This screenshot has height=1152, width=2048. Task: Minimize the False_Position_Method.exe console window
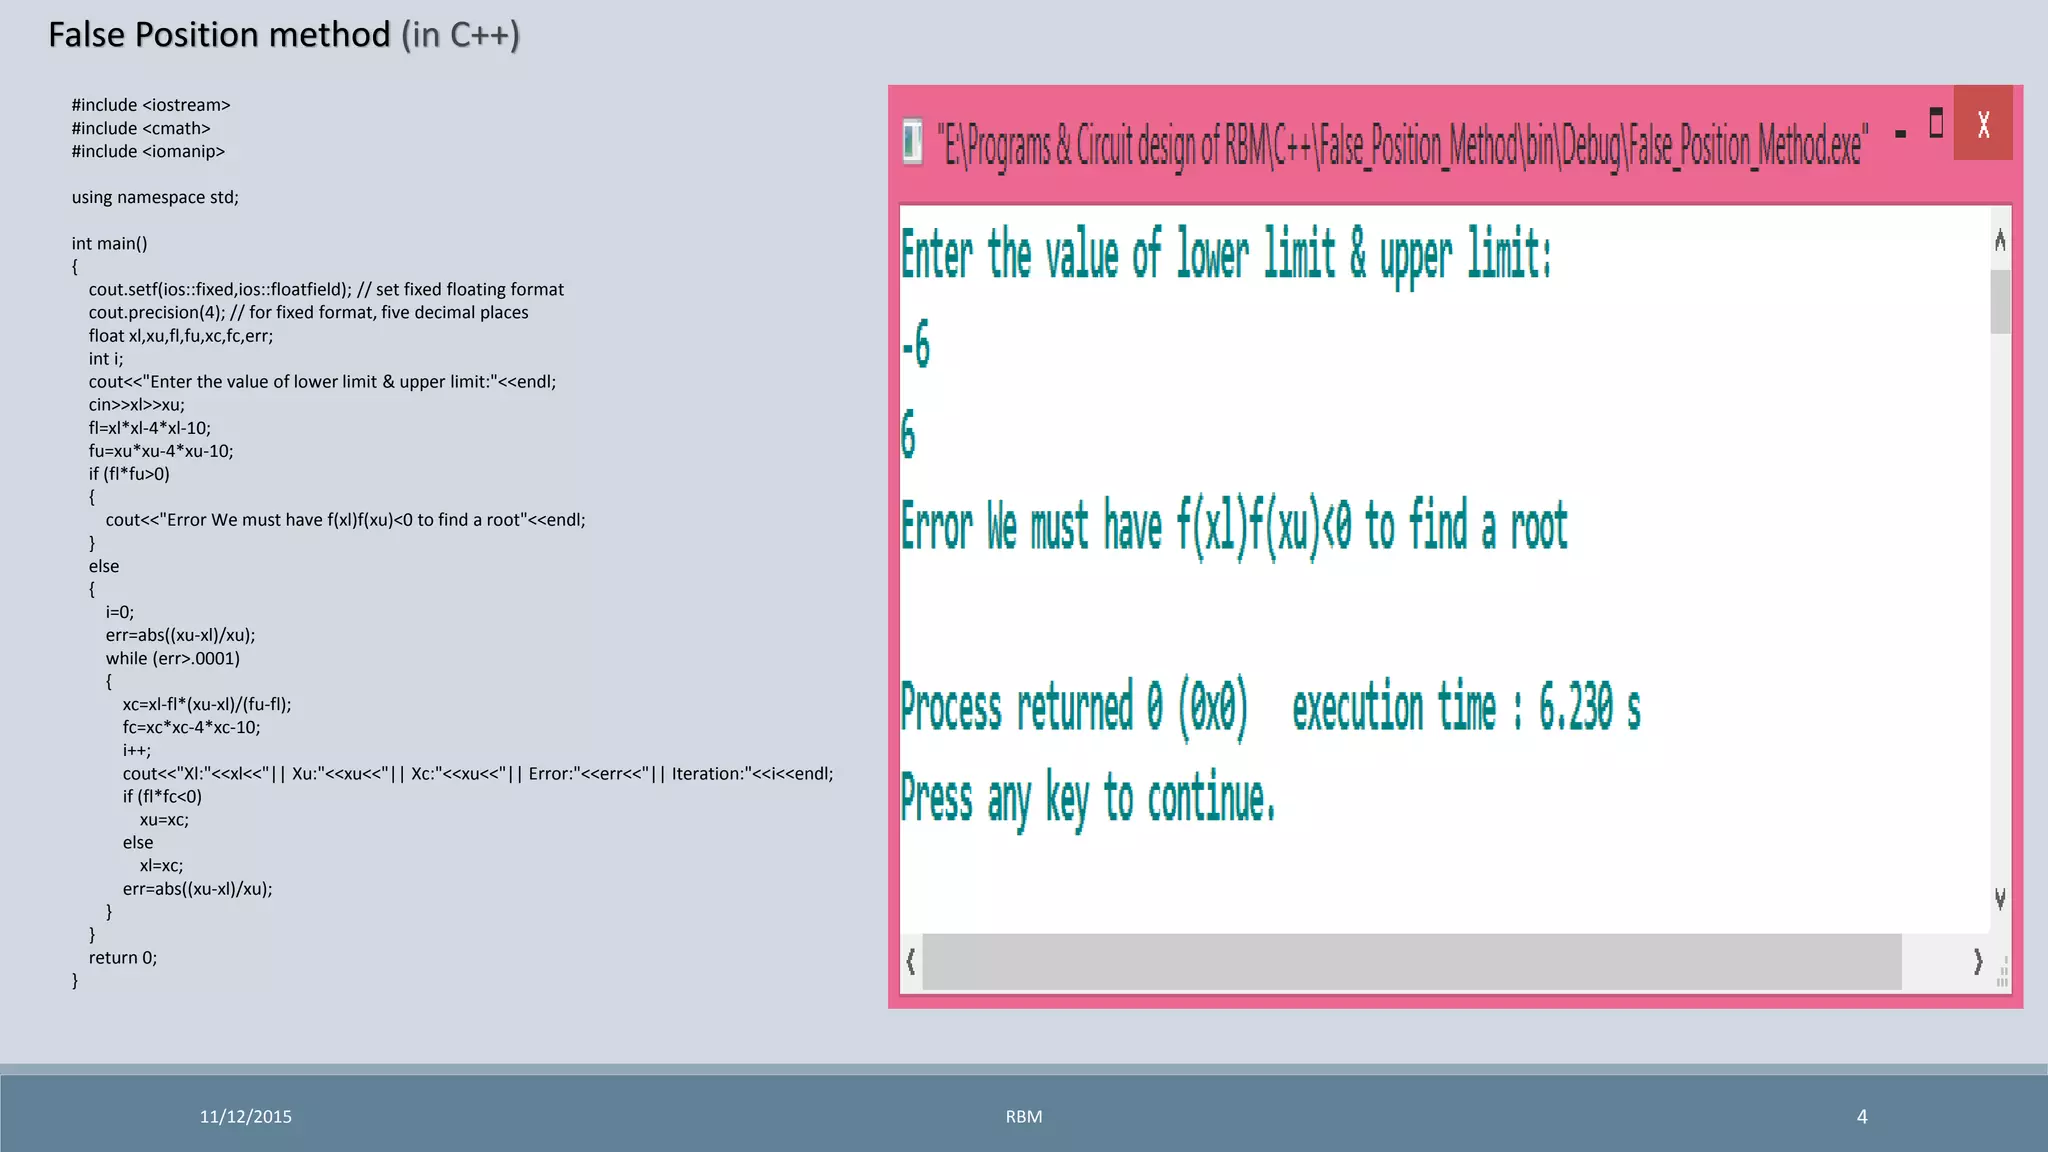click(x=1900, y=133)
